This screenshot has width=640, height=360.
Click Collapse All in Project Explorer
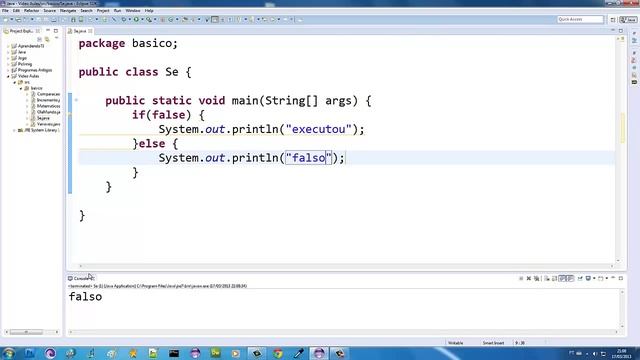[x=40, y=39]
